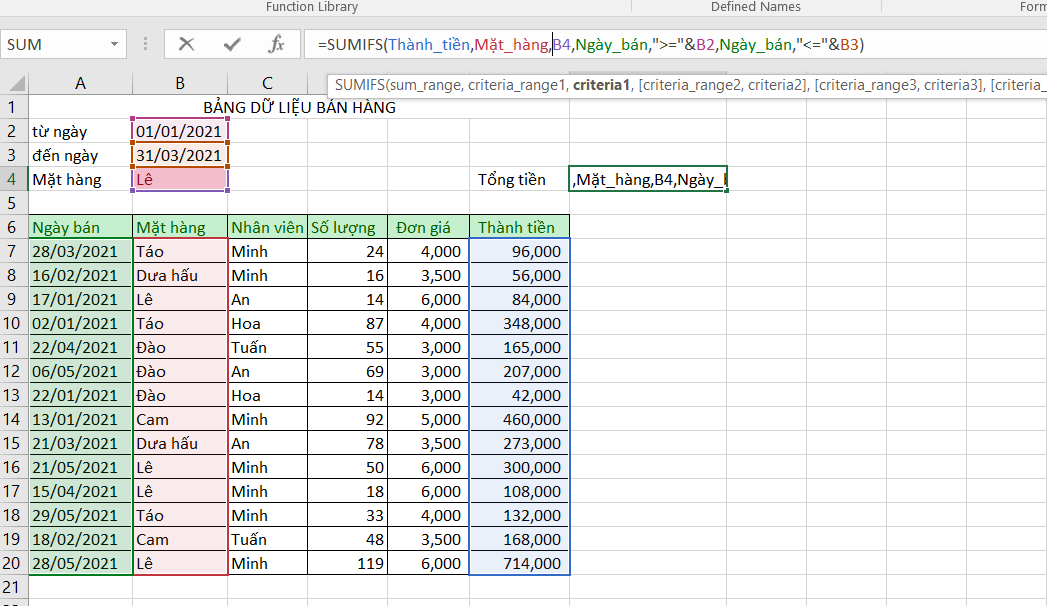
Task: Select date cell 18/02/2021
Action: click(x=80, y=540)
